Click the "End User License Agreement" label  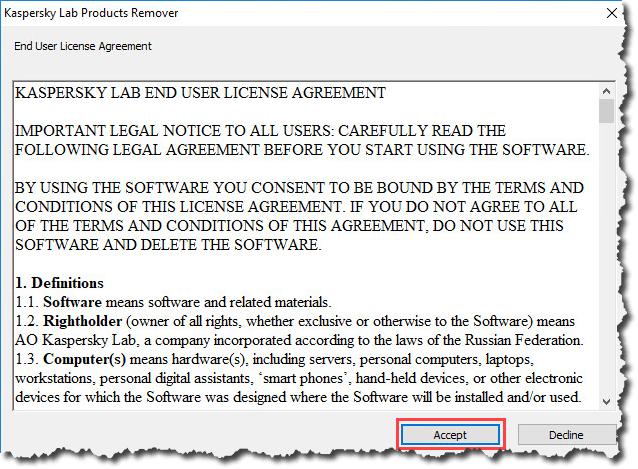[x=83, y=46]
